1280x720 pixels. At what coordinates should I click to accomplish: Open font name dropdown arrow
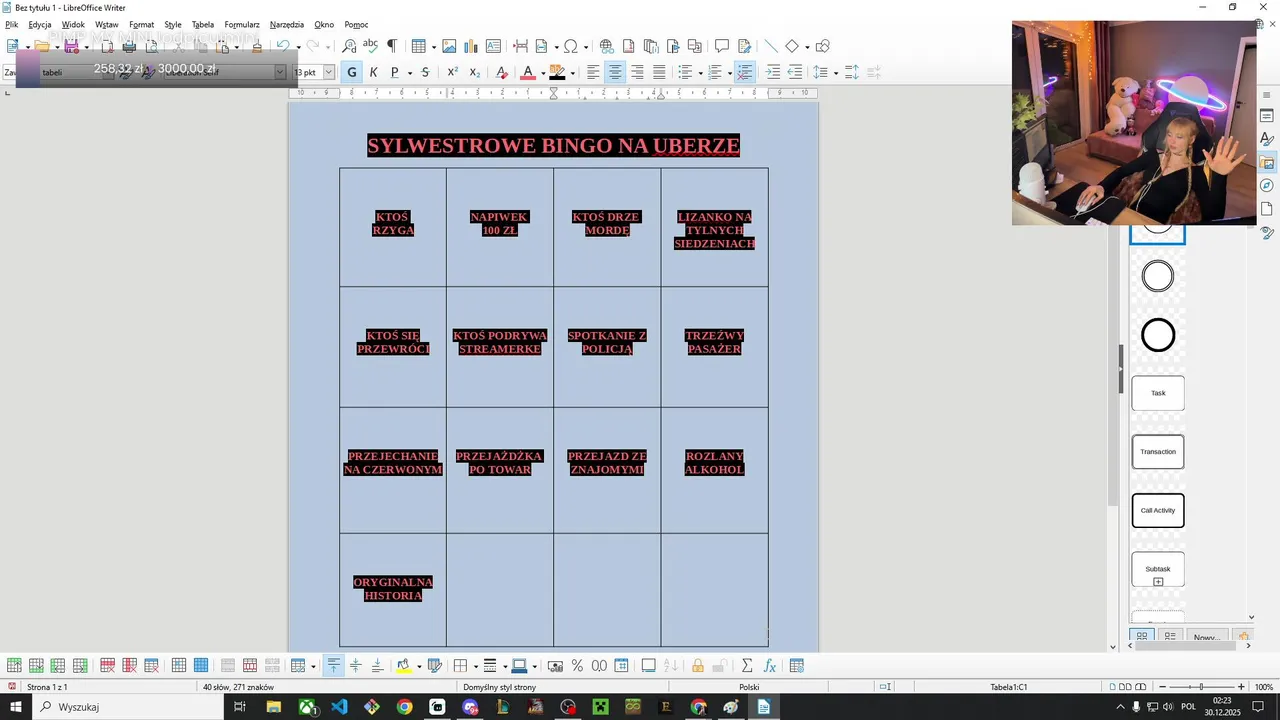tap(280, 72)
